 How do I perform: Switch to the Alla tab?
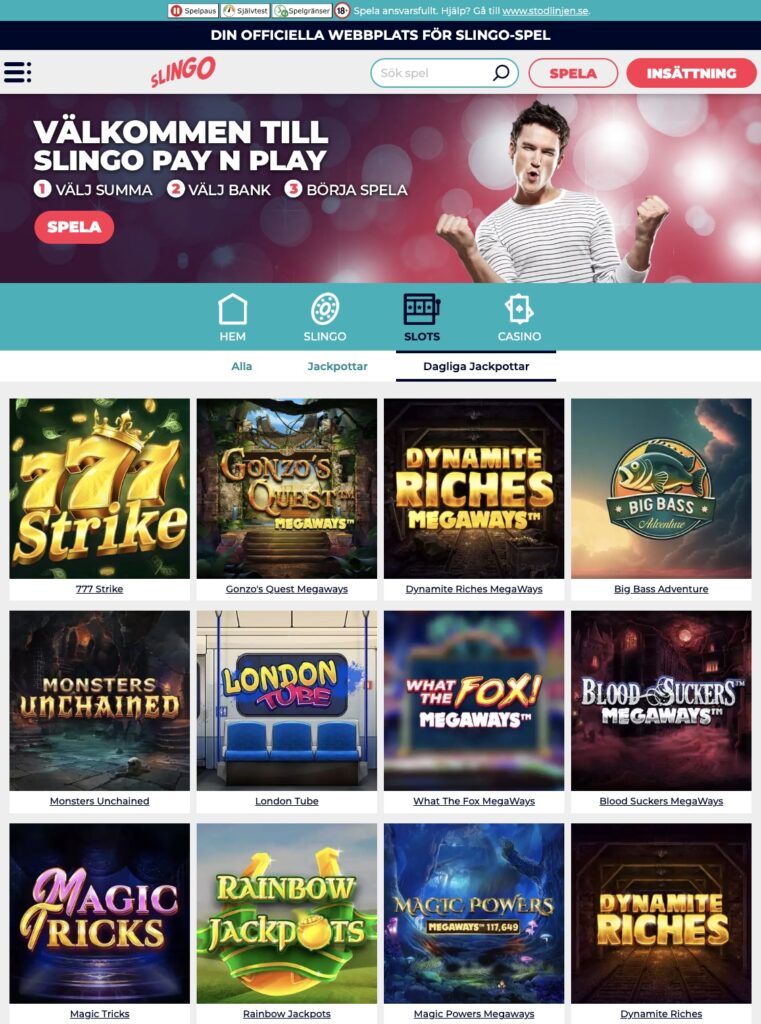point(242,366)
